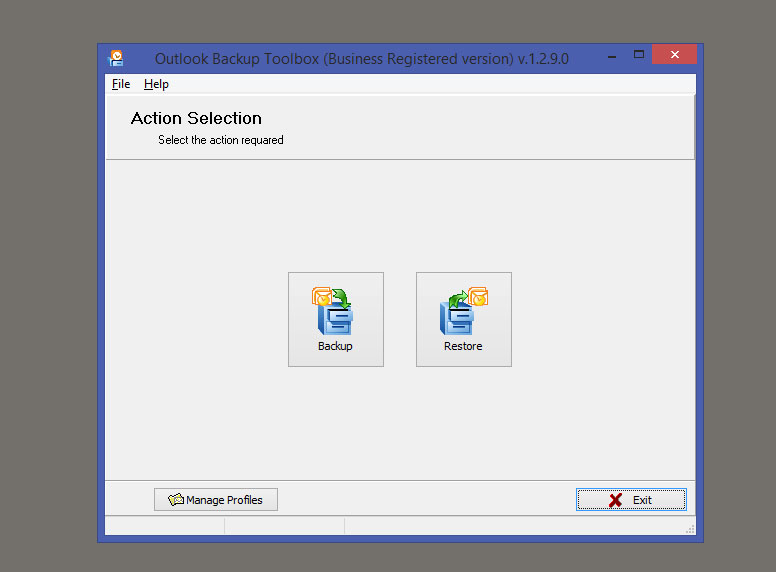Open the File menu
The height and width of the screenshot is (572, 776).
tap(121, 84)
